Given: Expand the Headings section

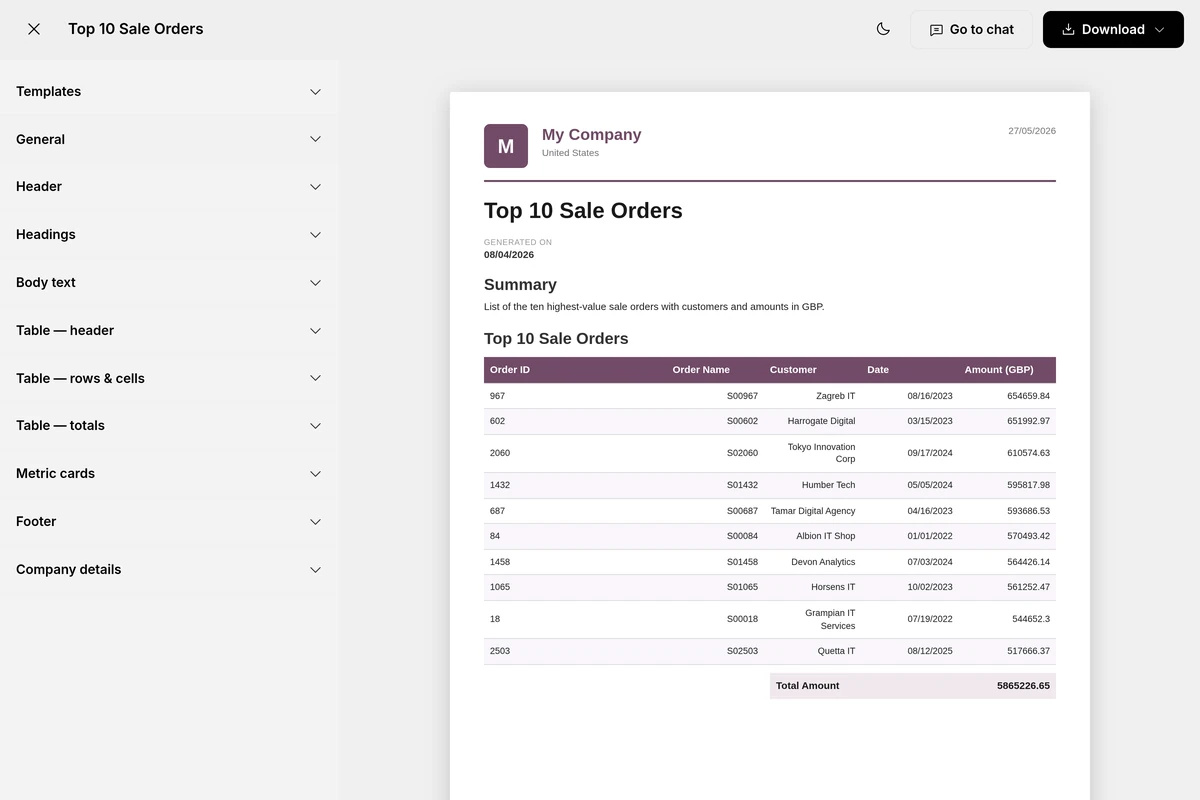Looking at the screenshot, I should (x=169, y=234).
